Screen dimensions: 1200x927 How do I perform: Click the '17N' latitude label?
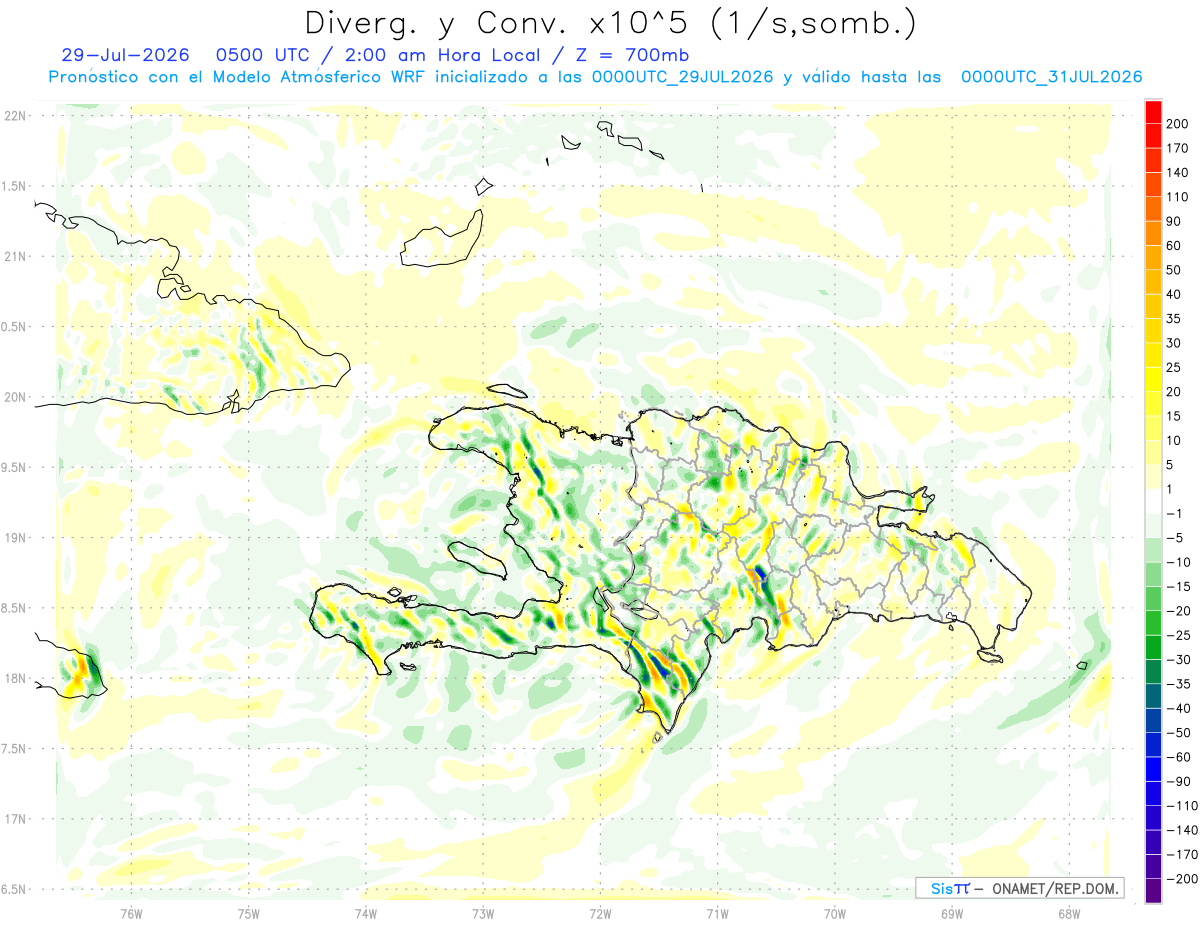15,819
